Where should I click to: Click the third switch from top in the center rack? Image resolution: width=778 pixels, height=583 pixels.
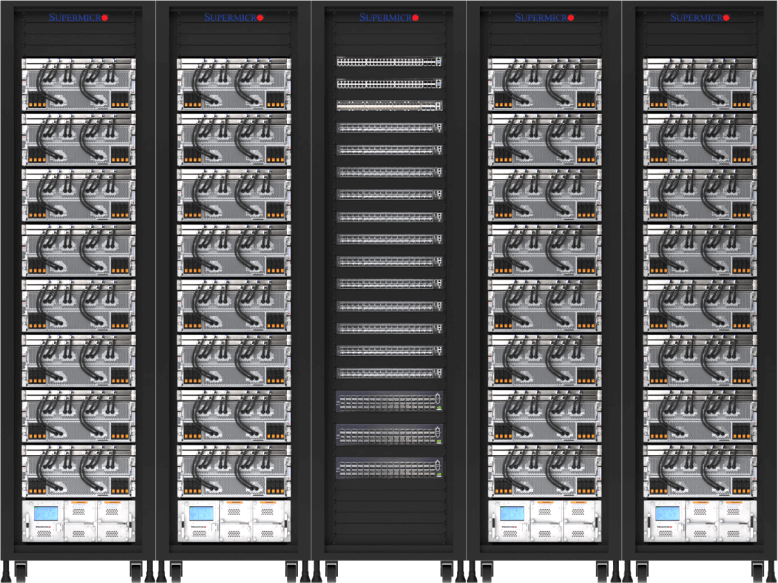389,105
